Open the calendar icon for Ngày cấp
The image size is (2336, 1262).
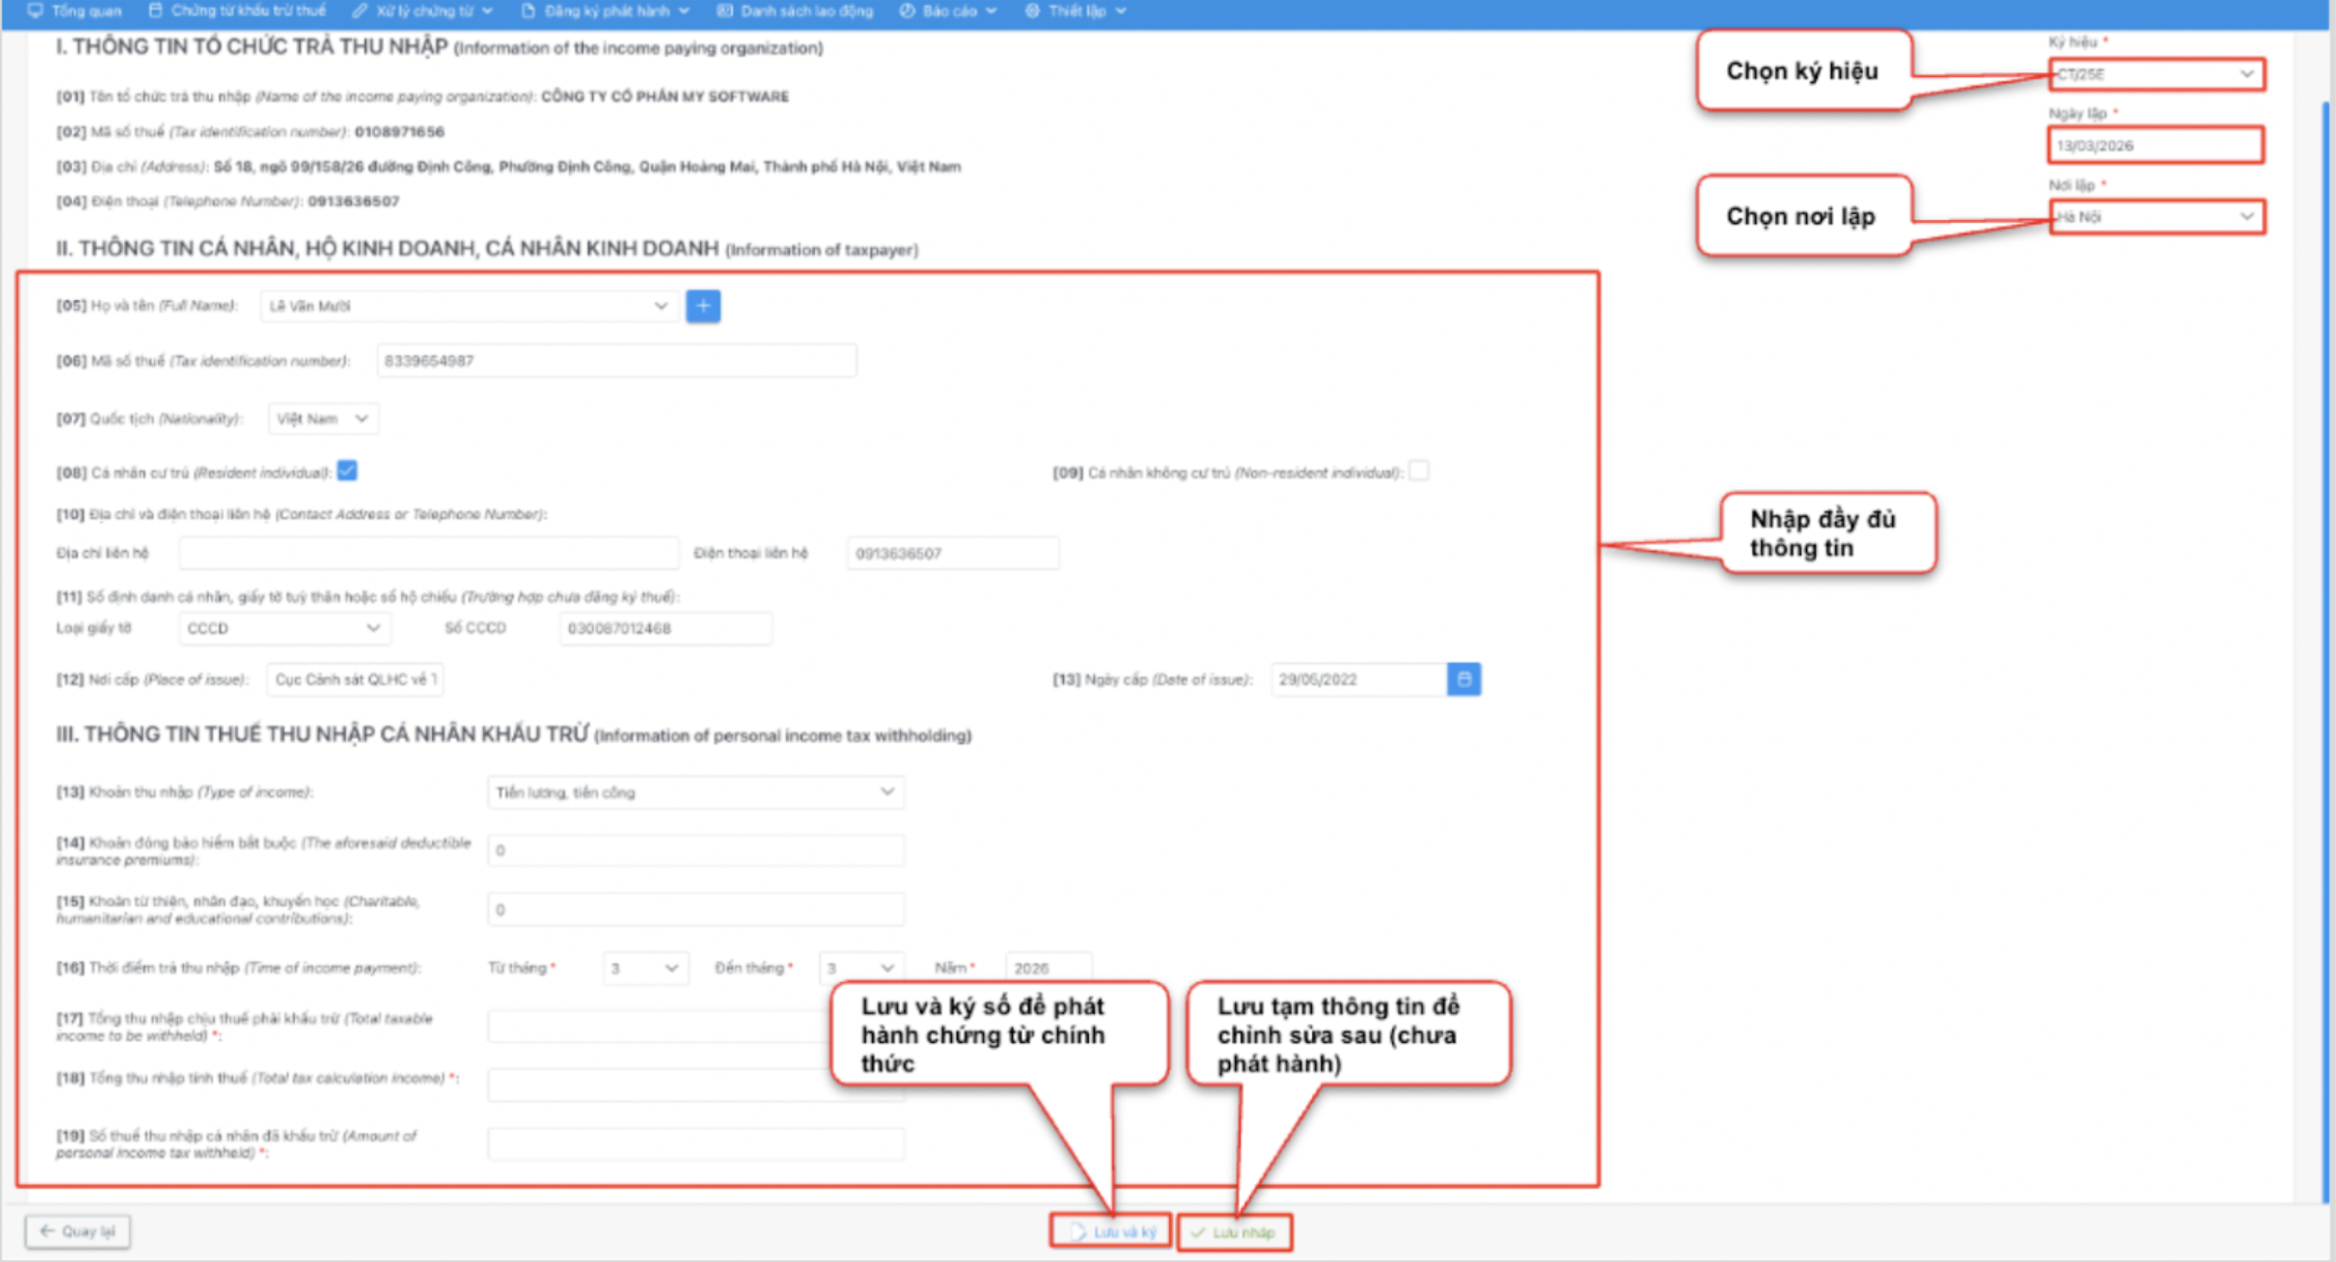[1463, 679]
